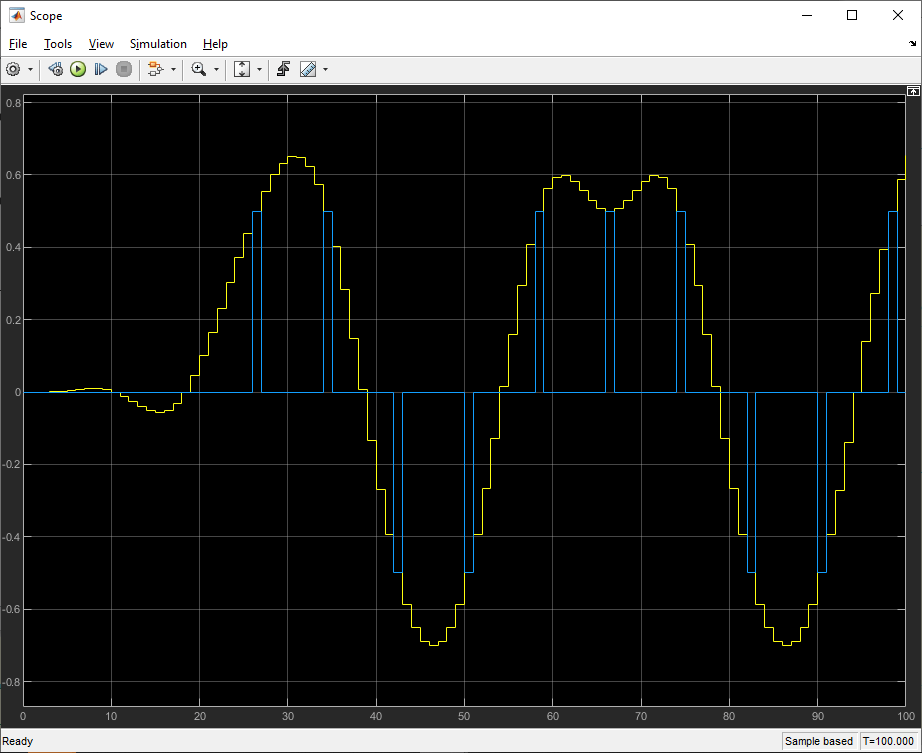The image size is (922, 753).
Task: Open the signal selector tool
Action: click(x=155, y=69)
